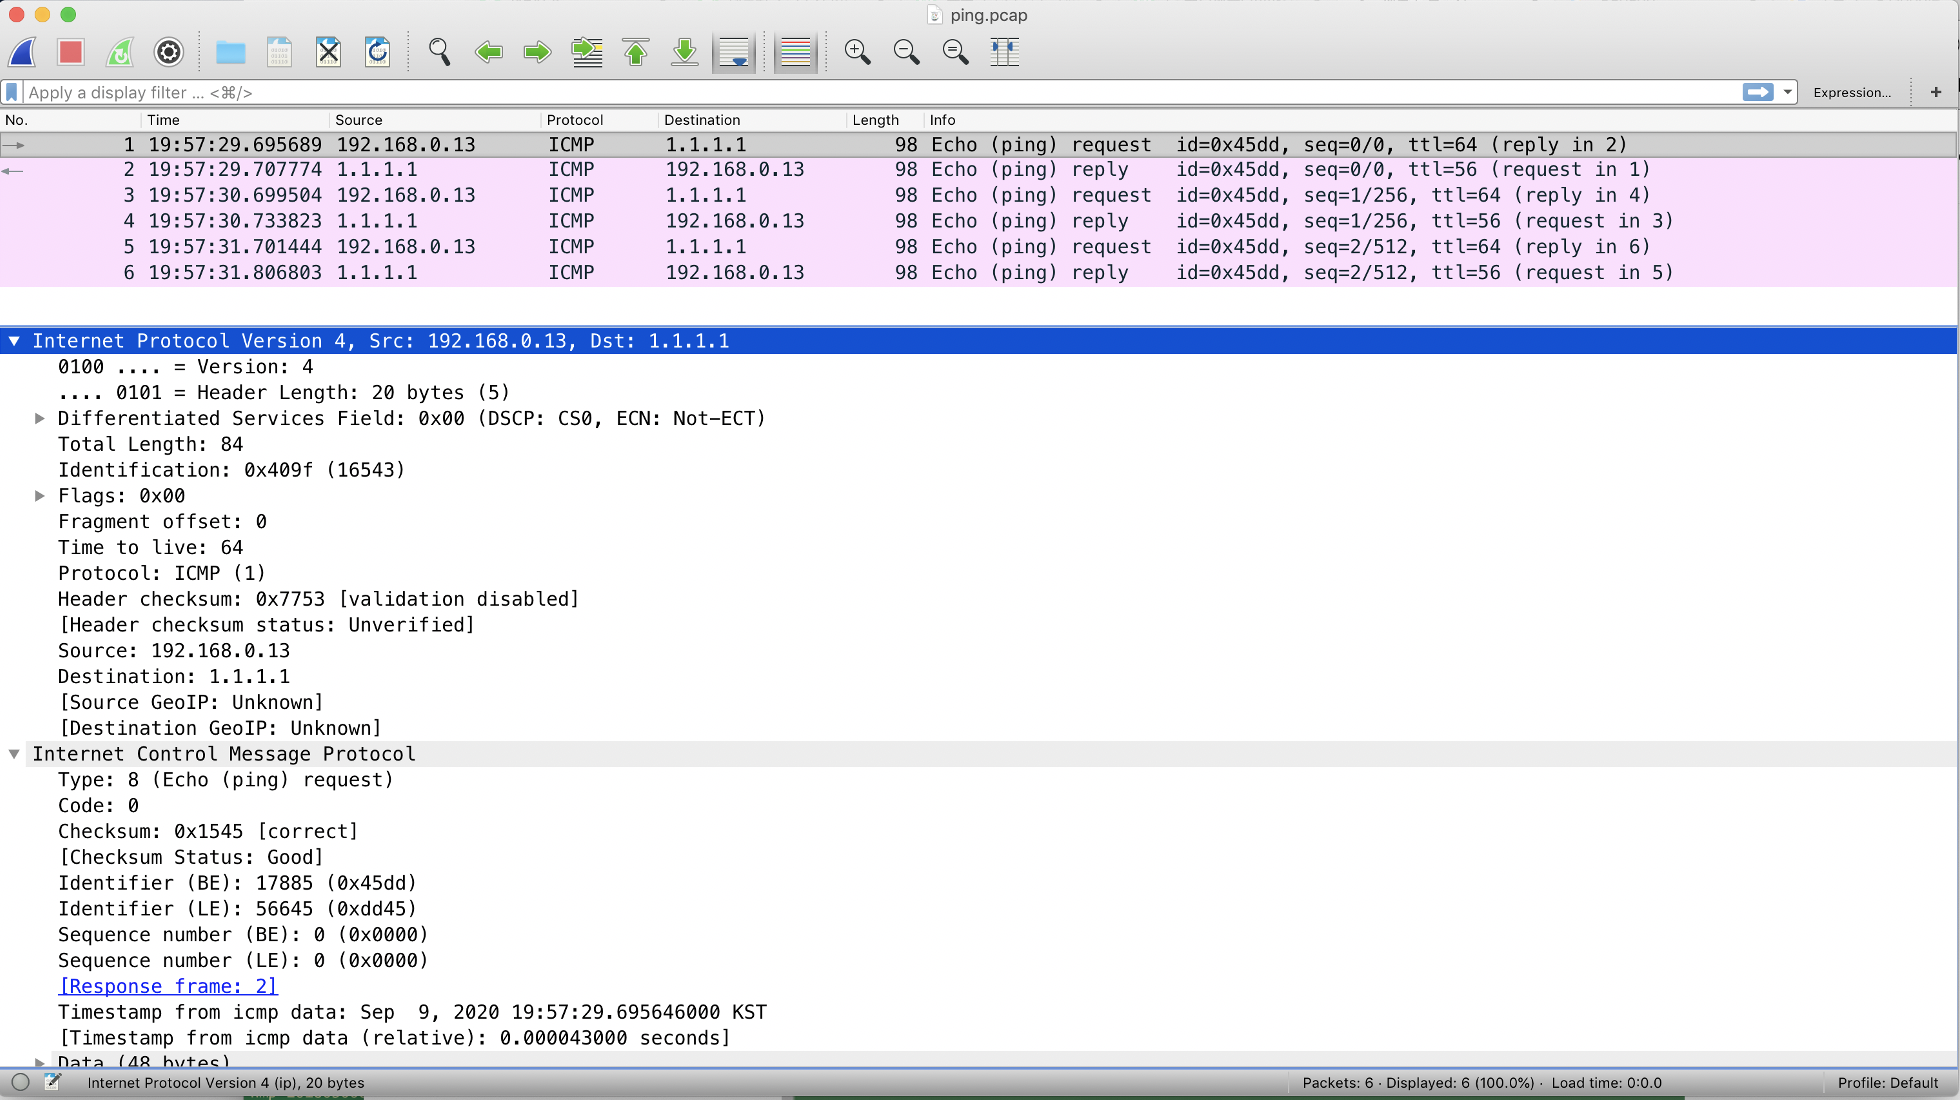Start capturing packets with shark fin icon
1960x1100 pixels.
pos(23,52)
